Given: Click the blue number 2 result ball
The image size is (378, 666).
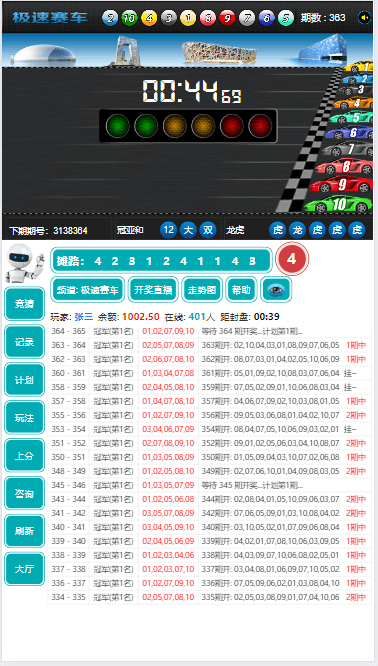Looking at the screenshot, I should pos(110,18).
